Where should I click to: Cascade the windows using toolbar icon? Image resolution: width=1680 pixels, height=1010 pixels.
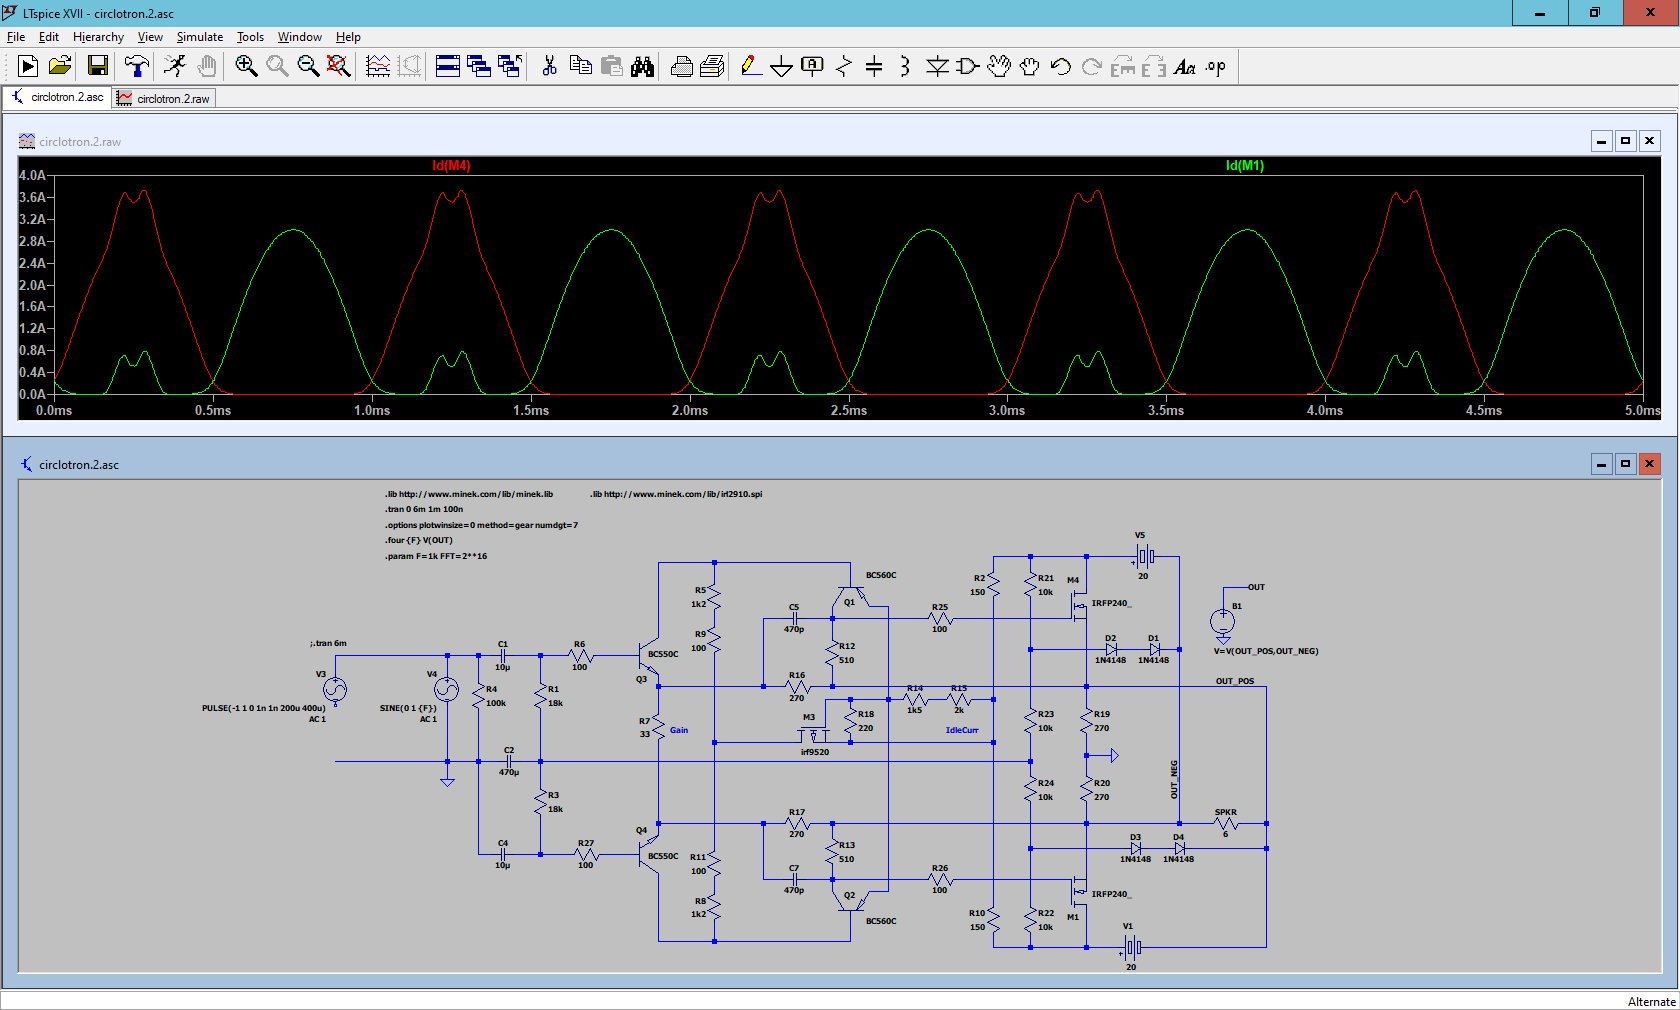tap(479, 66)
